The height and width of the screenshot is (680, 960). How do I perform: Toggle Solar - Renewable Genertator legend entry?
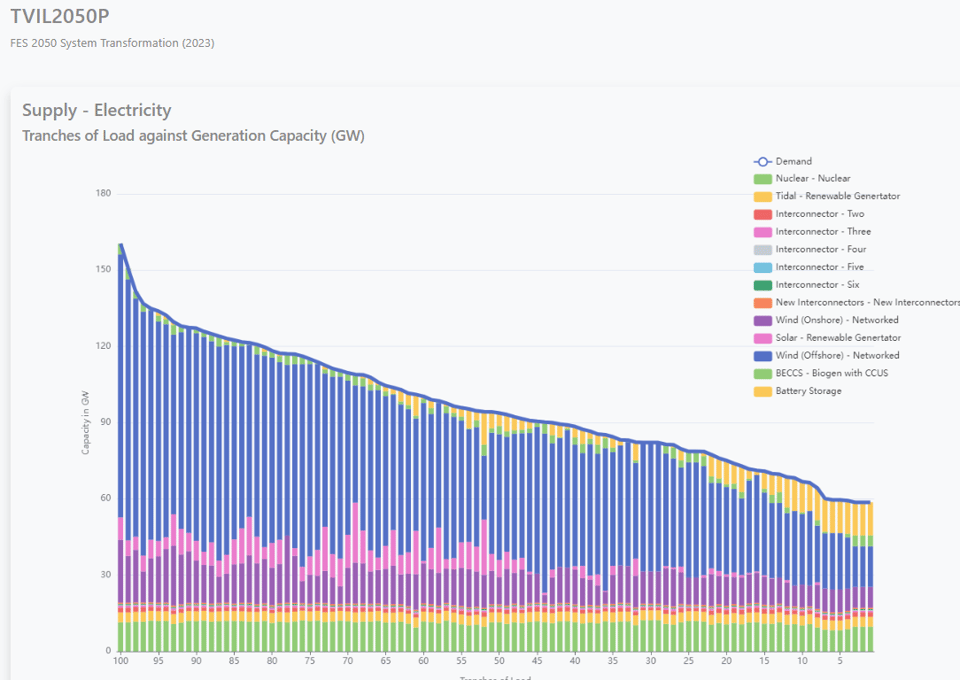point(827,338)
